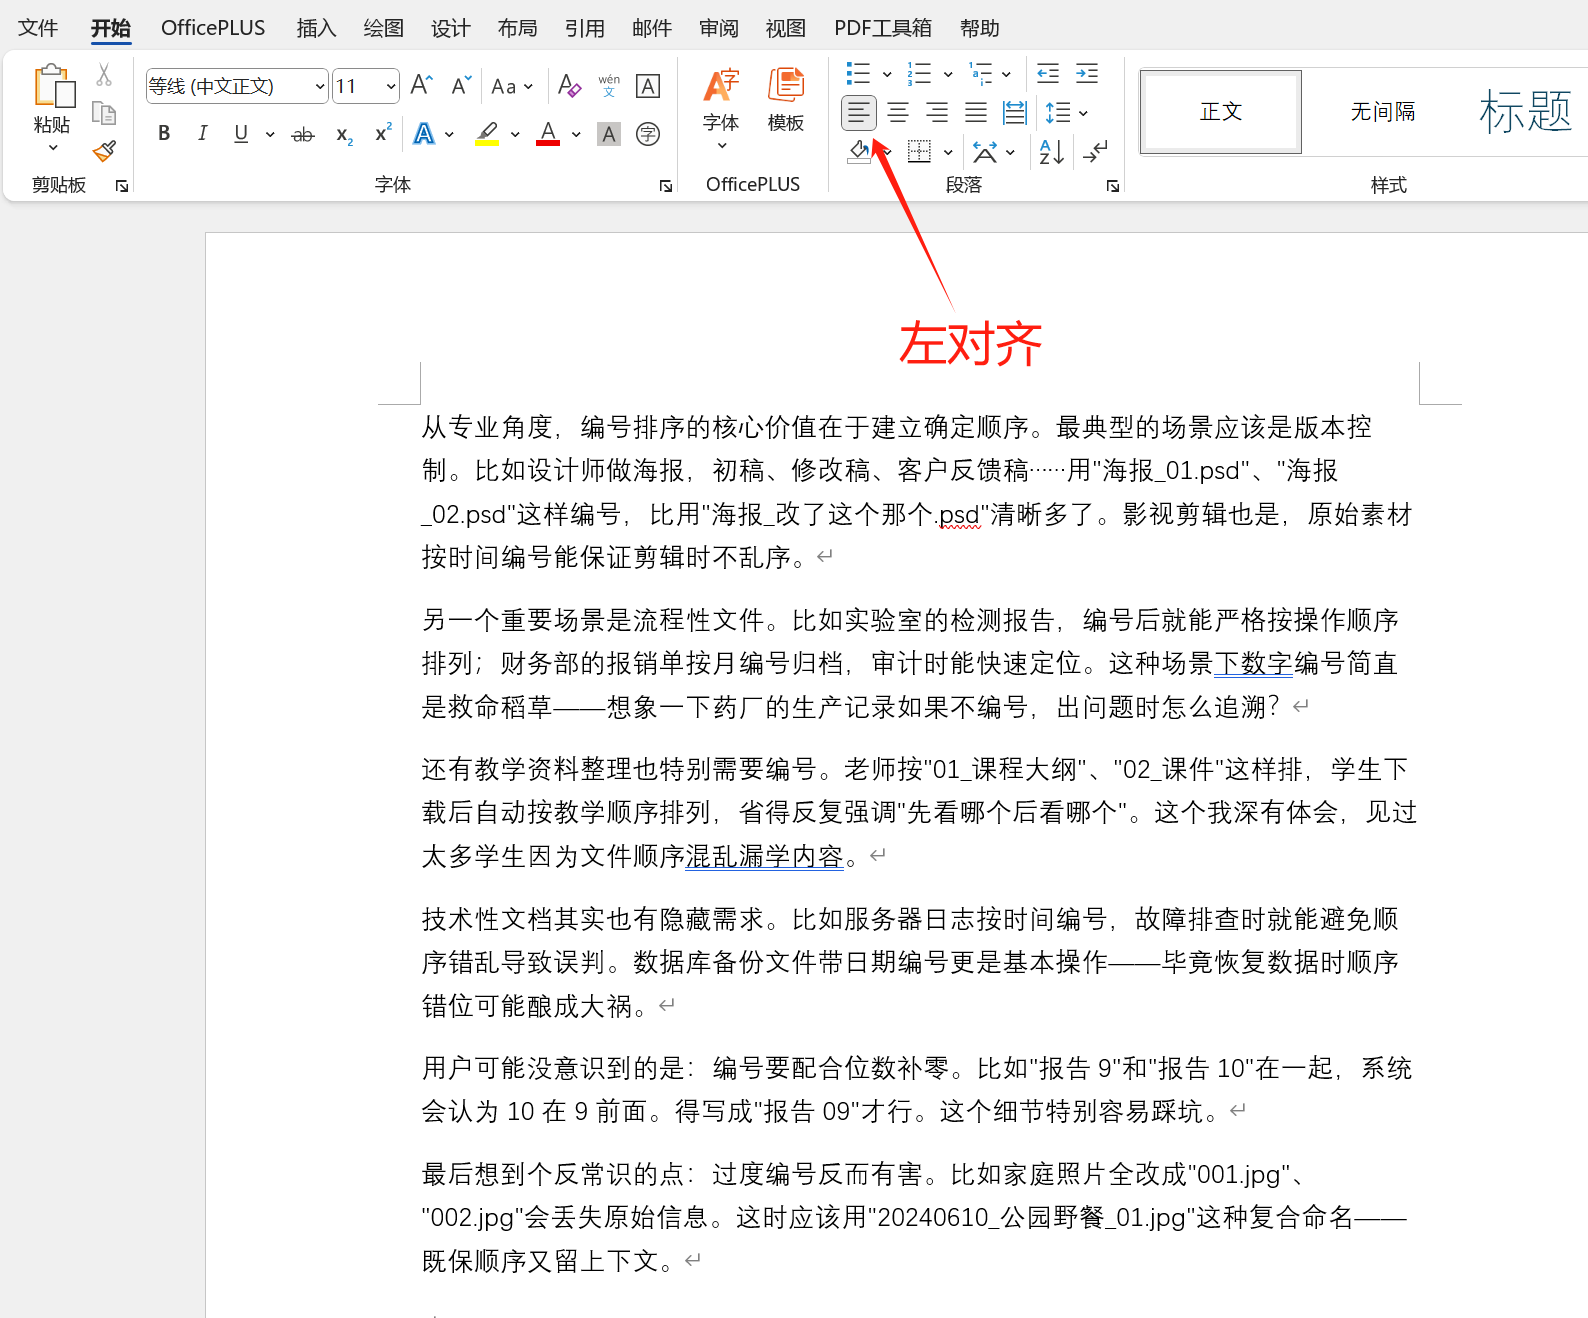The image size is (1588, 1318).
Task: Expand the borders dropdown arrow
Action: (948, 152)
